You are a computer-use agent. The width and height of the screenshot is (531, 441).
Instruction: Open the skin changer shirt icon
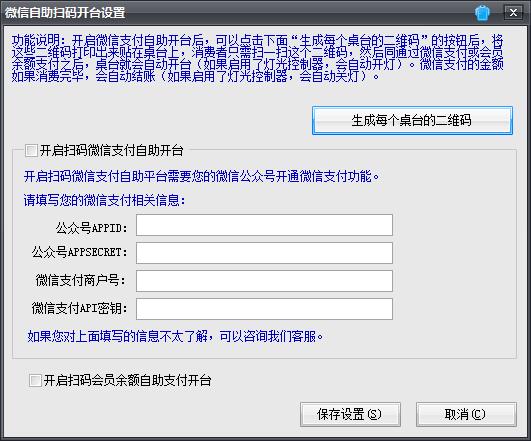point(482,13)
